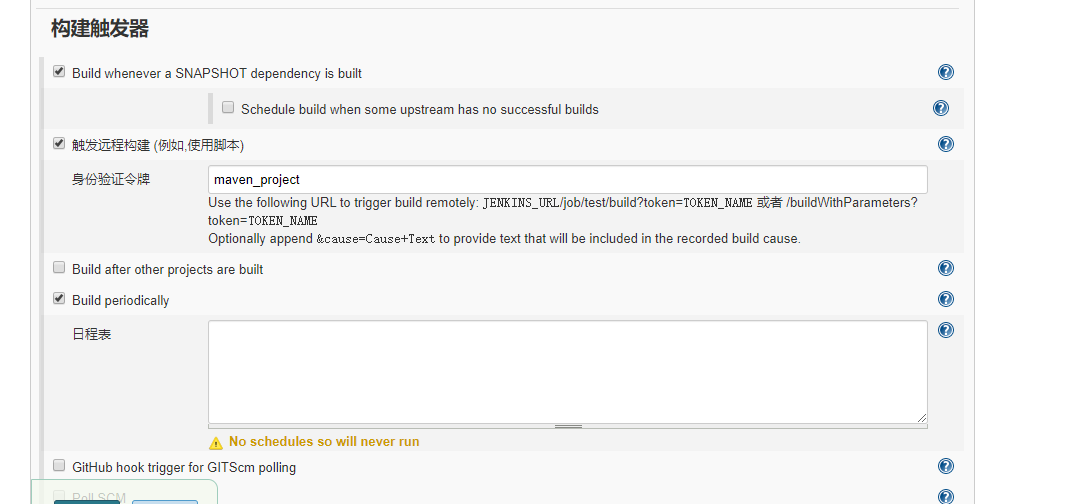1073x504 pixels.
Task: Uncheck Build whenever a SNAPSHOT dependency is built
Action: click(x=59, y=72)
